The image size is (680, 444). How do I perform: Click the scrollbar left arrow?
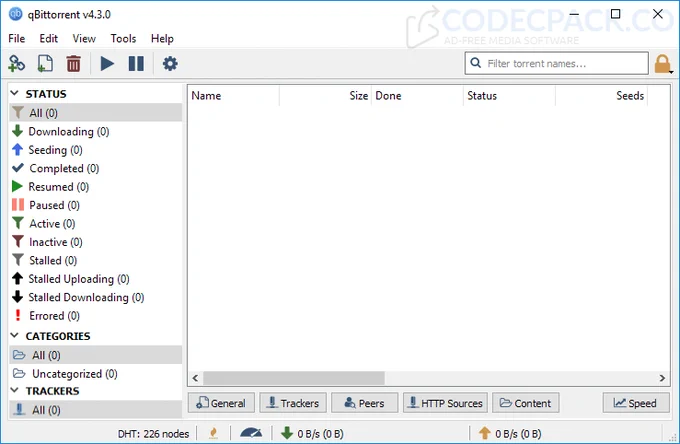click(x=195, y=378)
